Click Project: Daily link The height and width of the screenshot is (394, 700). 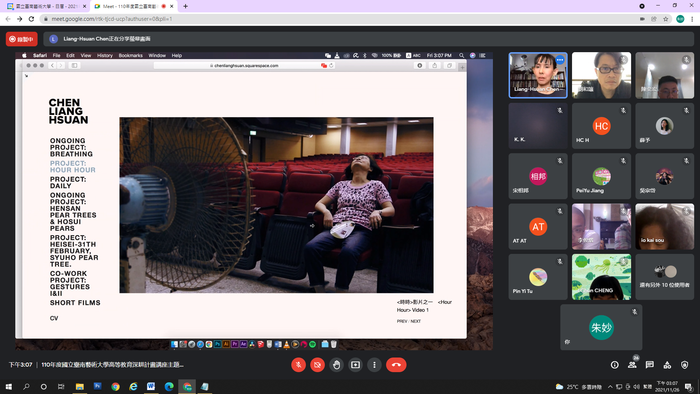point(68,182)
